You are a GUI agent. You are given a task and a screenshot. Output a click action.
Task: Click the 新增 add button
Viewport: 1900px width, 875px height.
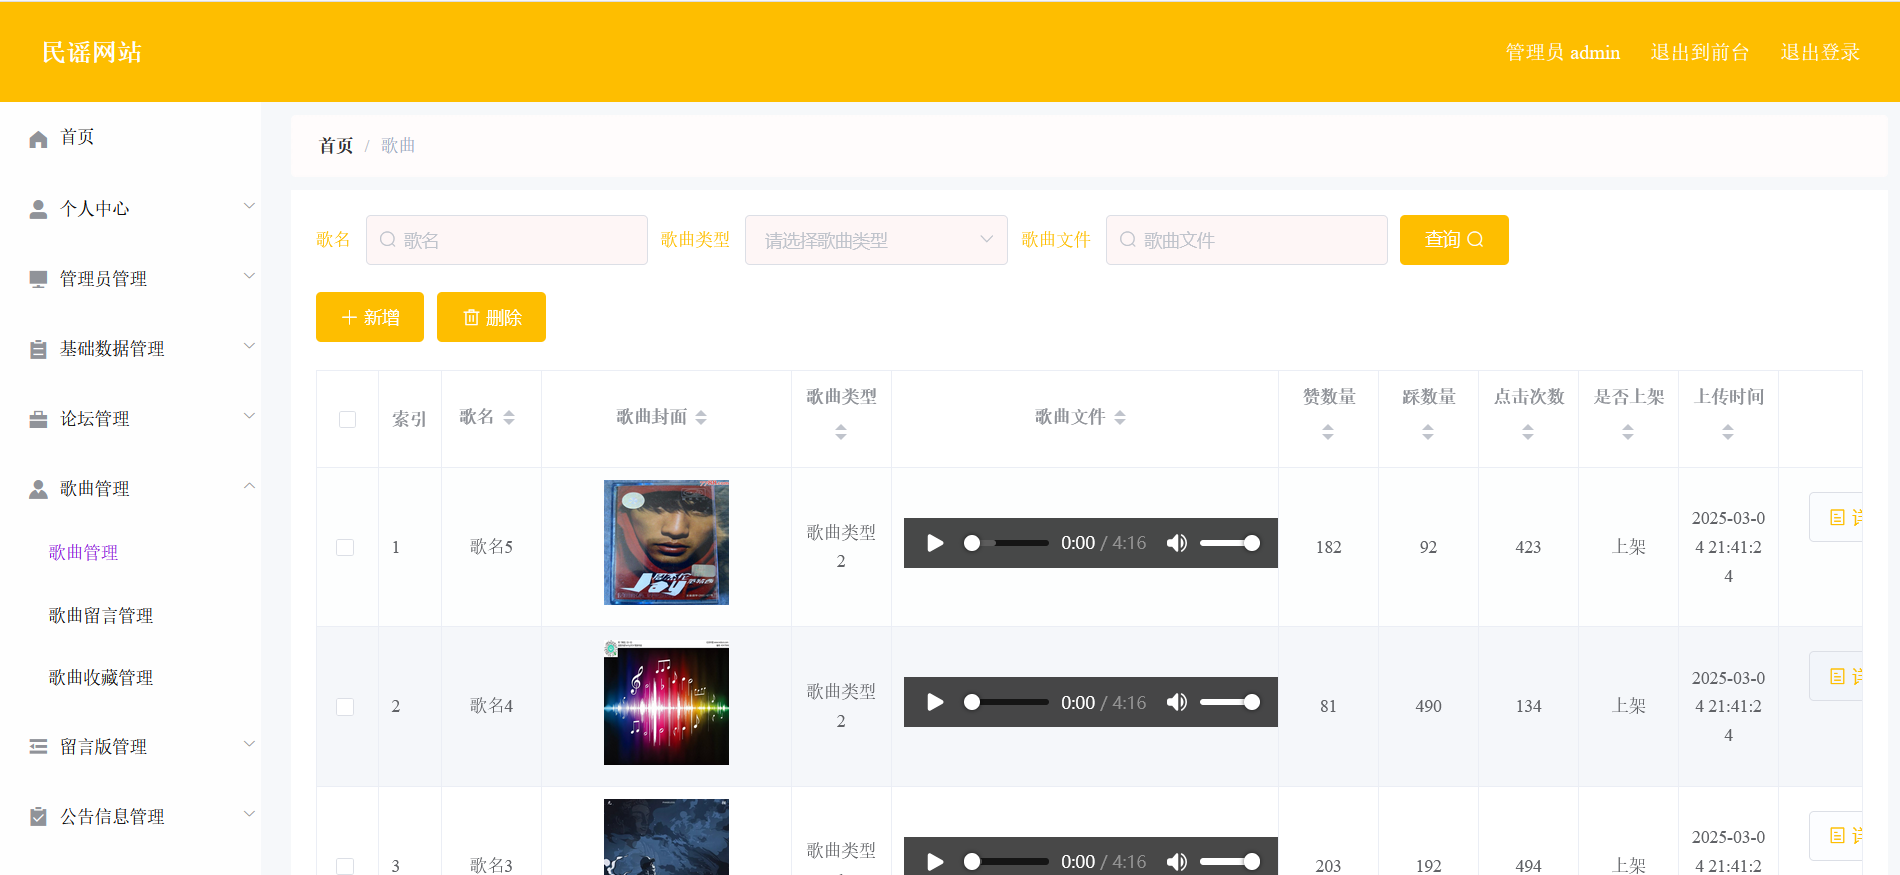click(x=370, y=317)
